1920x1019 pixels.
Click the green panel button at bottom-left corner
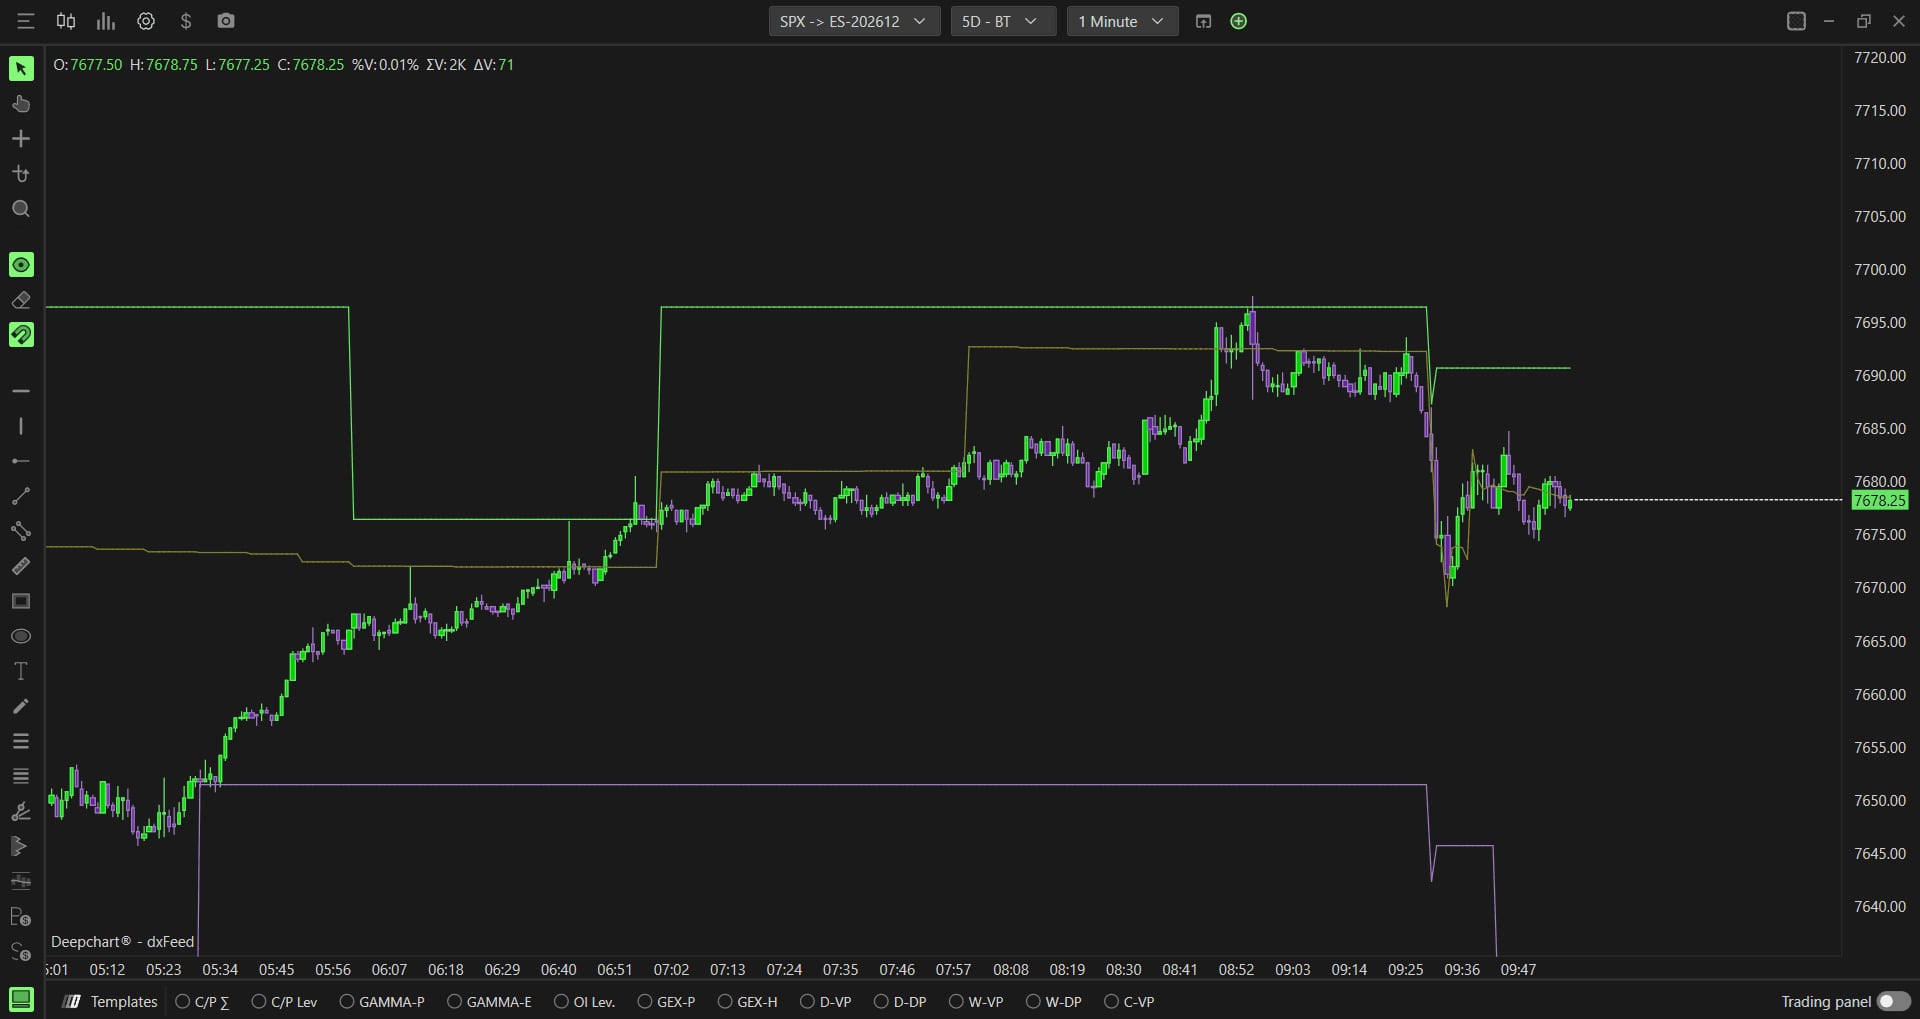point(21,999)
